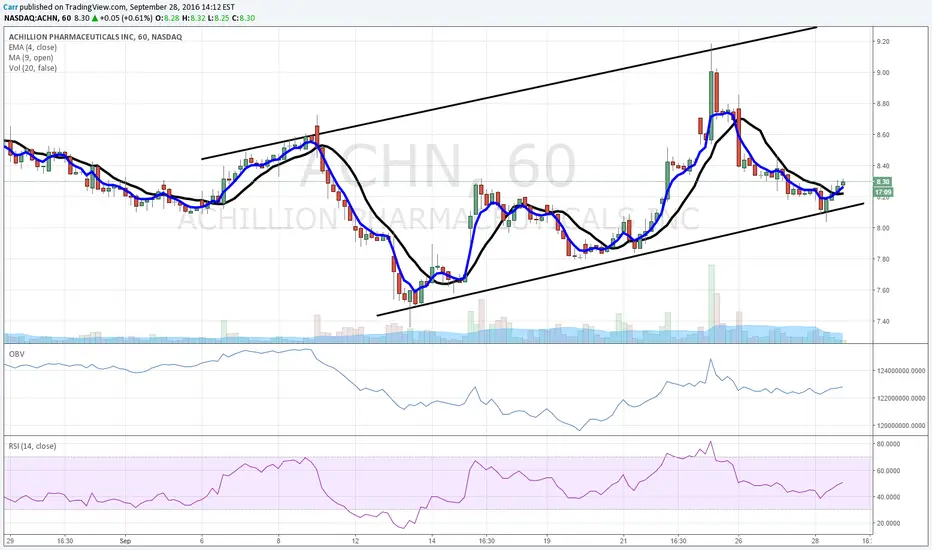Screen dimensions: 932x550
Task: Select the EMA (4, close) indicator legend
Action: tap(33, 48)
